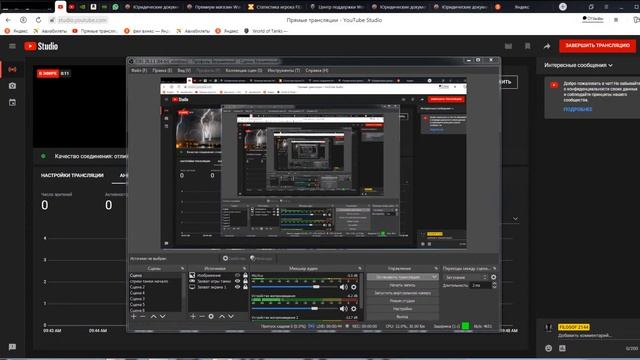This screenshot has height=360, width=640.
Task: Open the YouTube Studio hamburger menu
Action: tap(12, 46)
